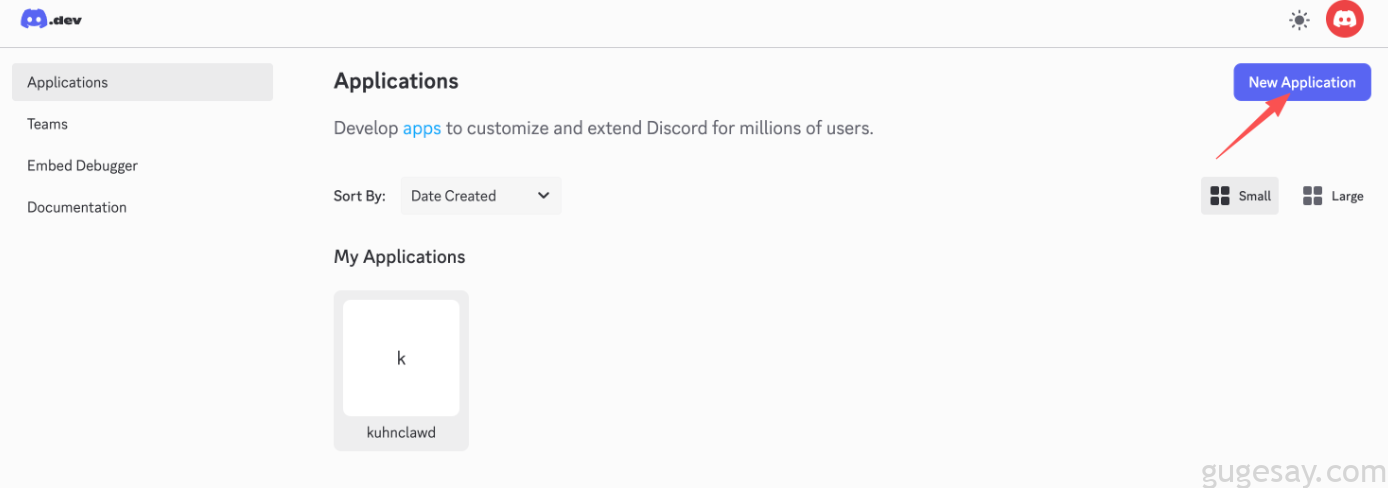Click the Discord logo in header

pos(34,19)
